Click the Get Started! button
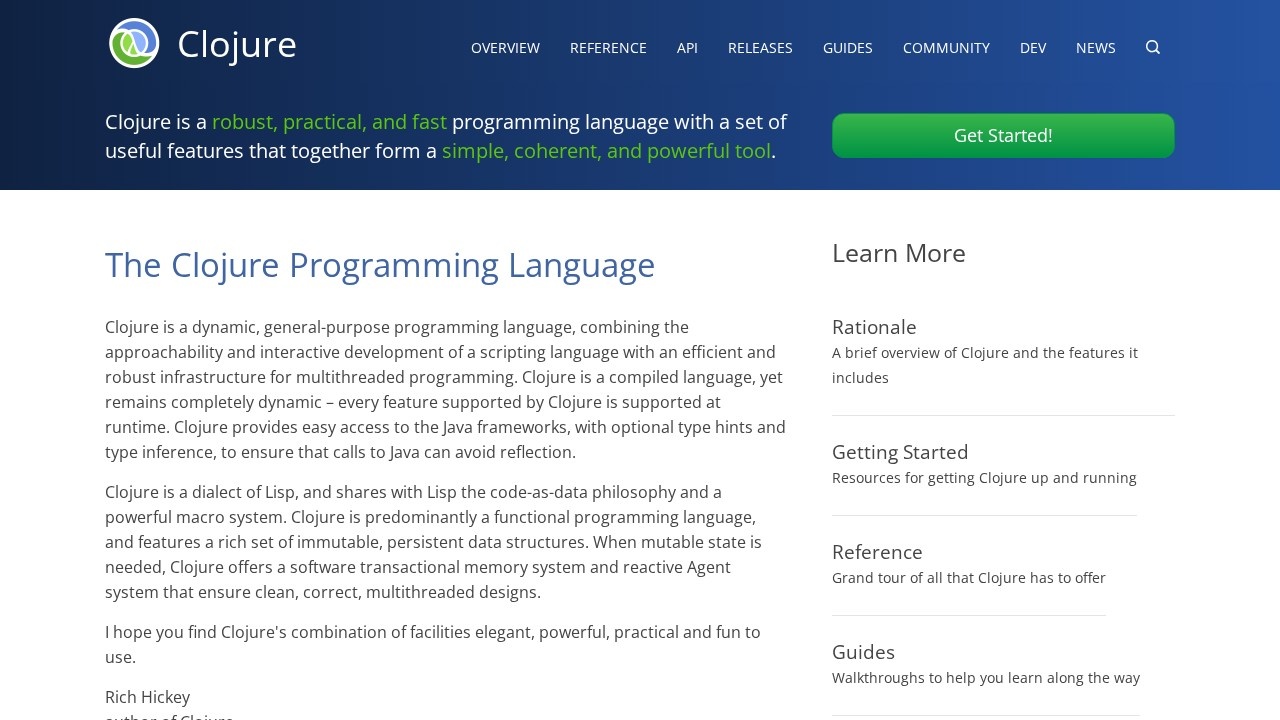1280x720 pixels. (x=1003, y=135)
